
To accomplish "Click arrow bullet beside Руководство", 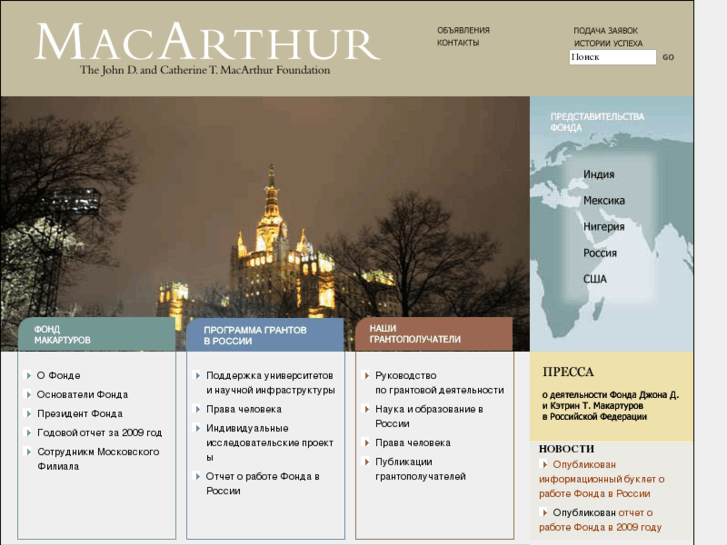I will pos(367,375).
